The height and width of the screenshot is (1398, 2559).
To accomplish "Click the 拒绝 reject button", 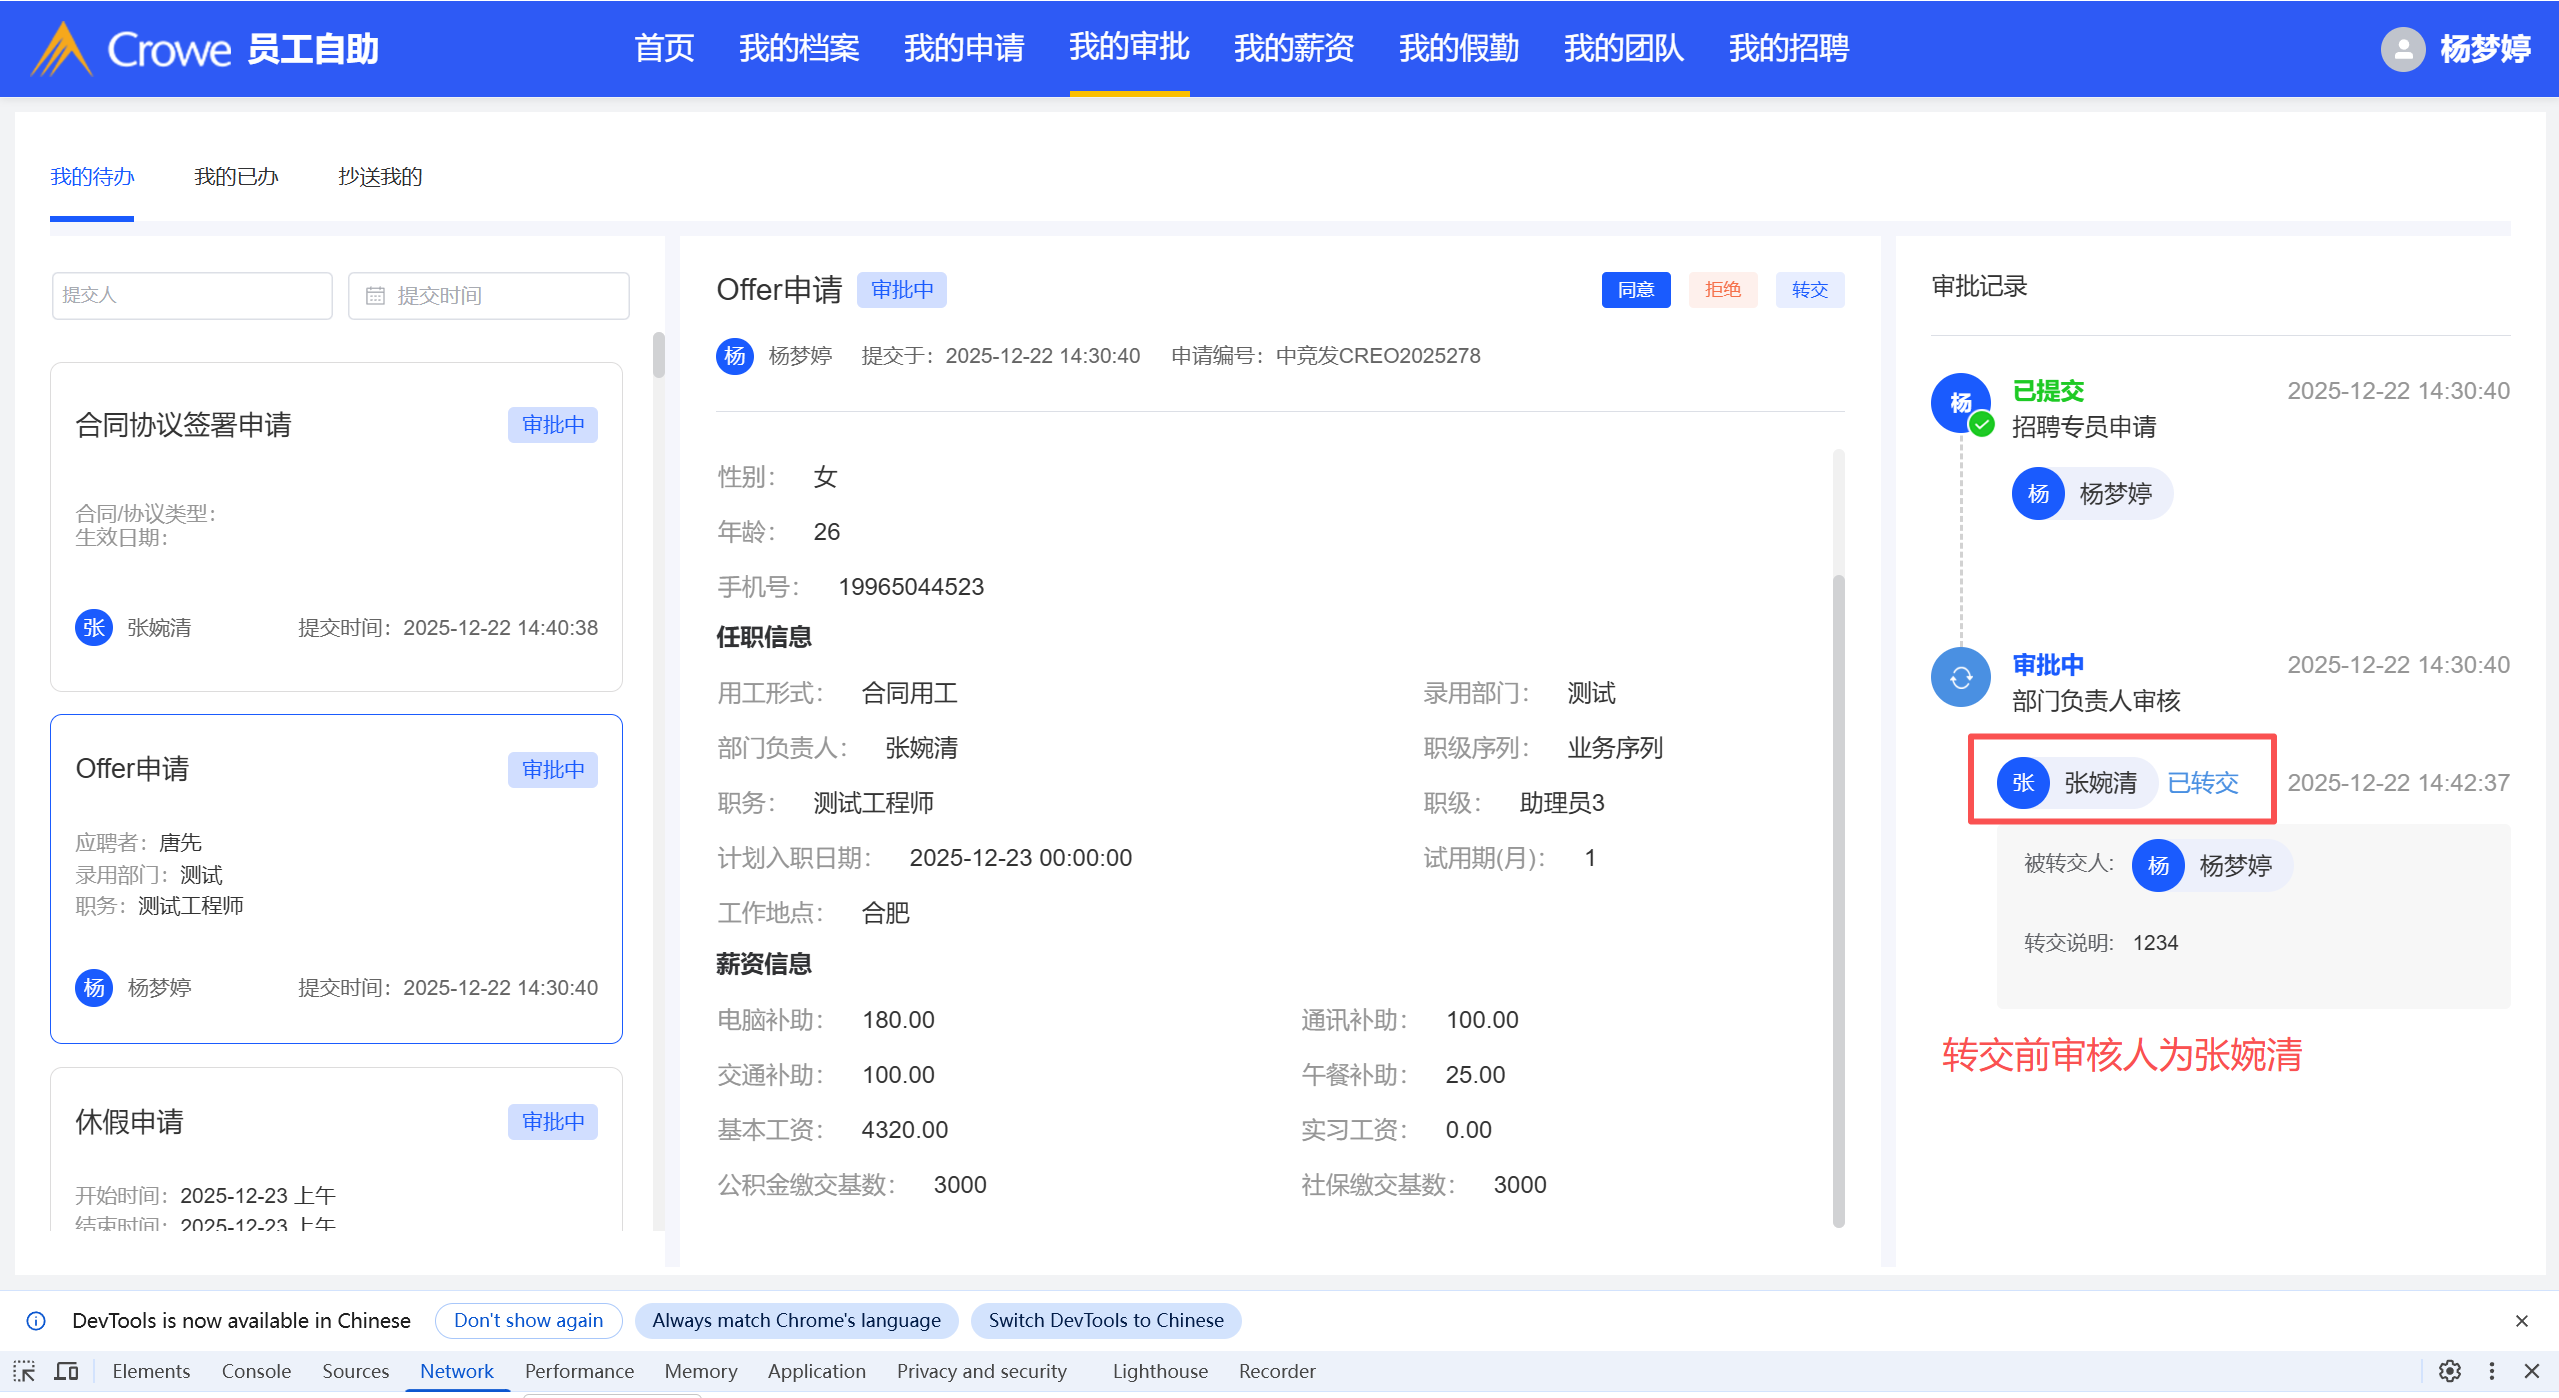I will point(1722,290).
